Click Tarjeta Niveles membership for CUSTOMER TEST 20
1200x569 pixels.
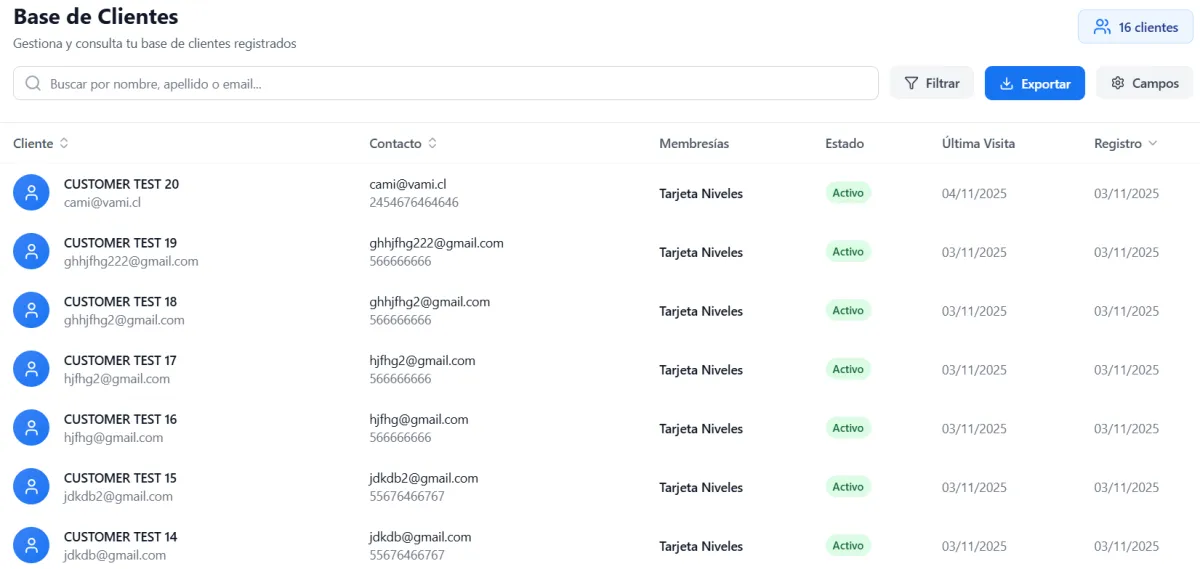coord(701,194)
